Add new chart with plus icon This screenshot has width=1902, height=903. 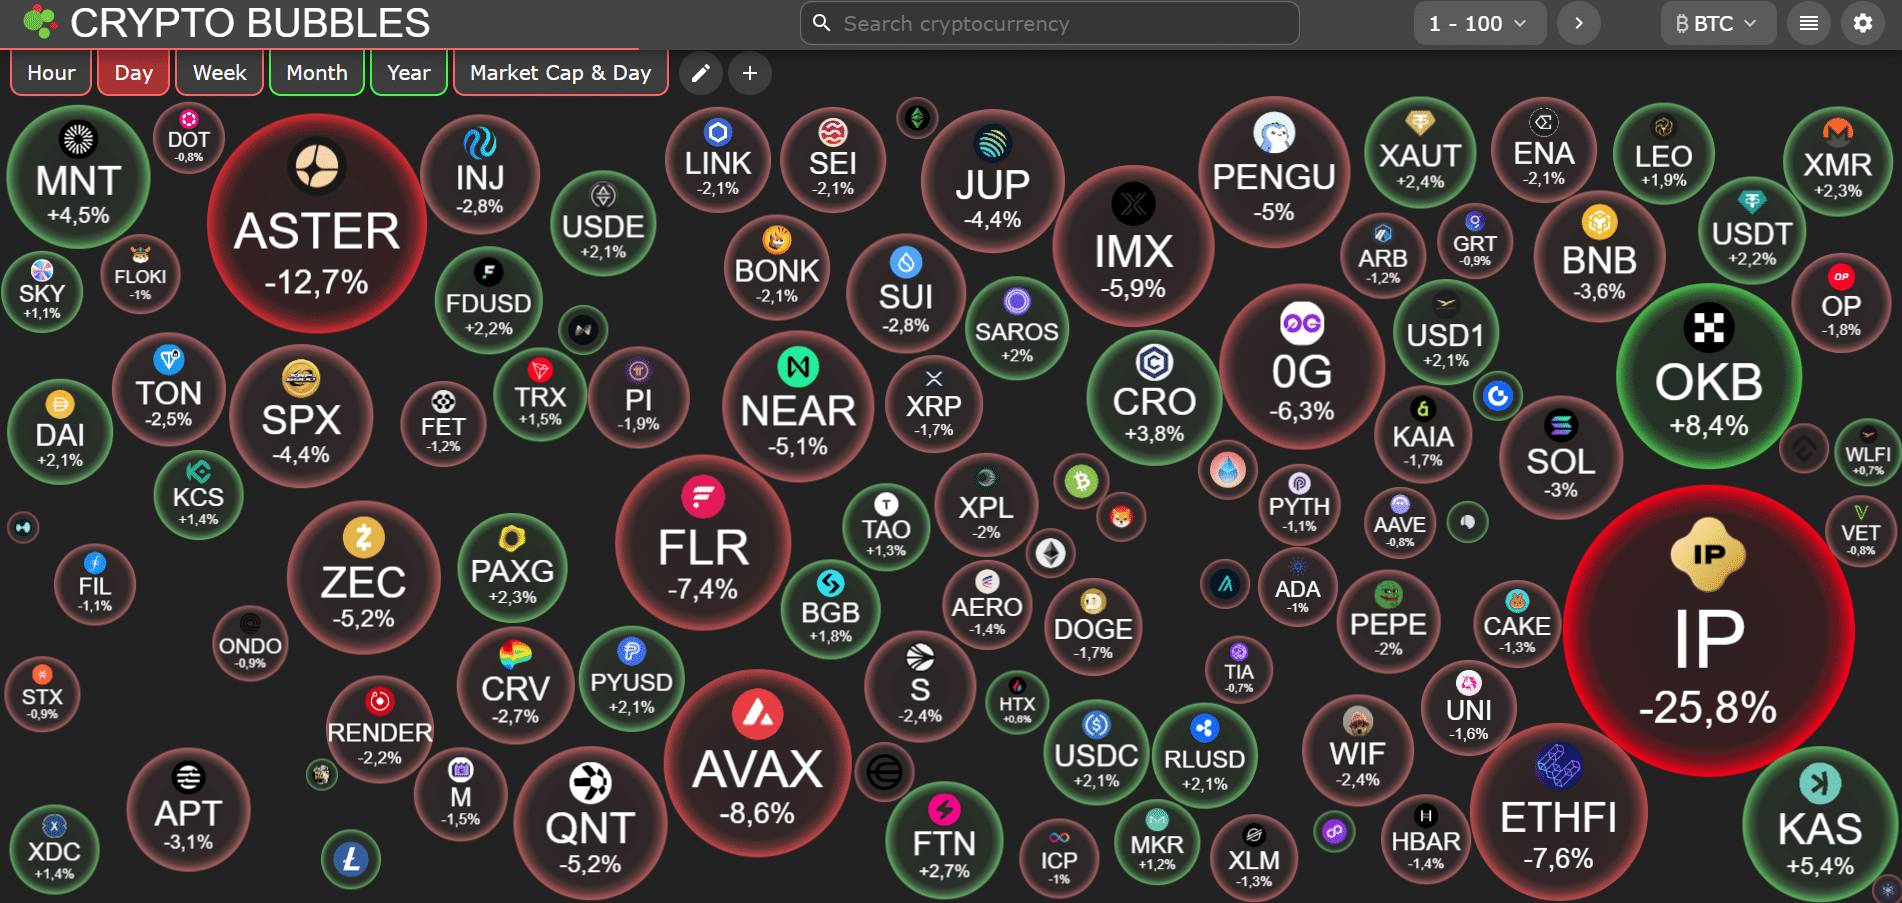750,73
